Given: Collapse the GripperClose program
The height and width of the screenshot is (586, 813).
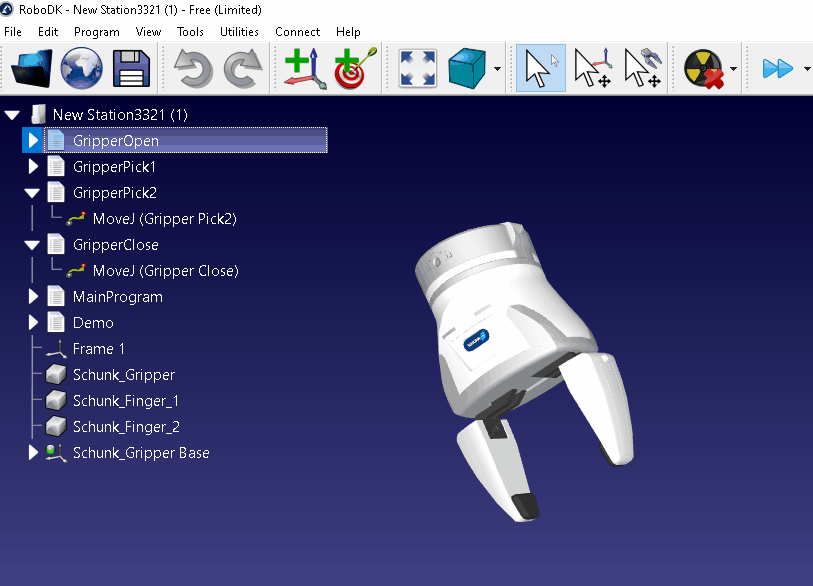Looking at the screenshot, I should (32, 245).
